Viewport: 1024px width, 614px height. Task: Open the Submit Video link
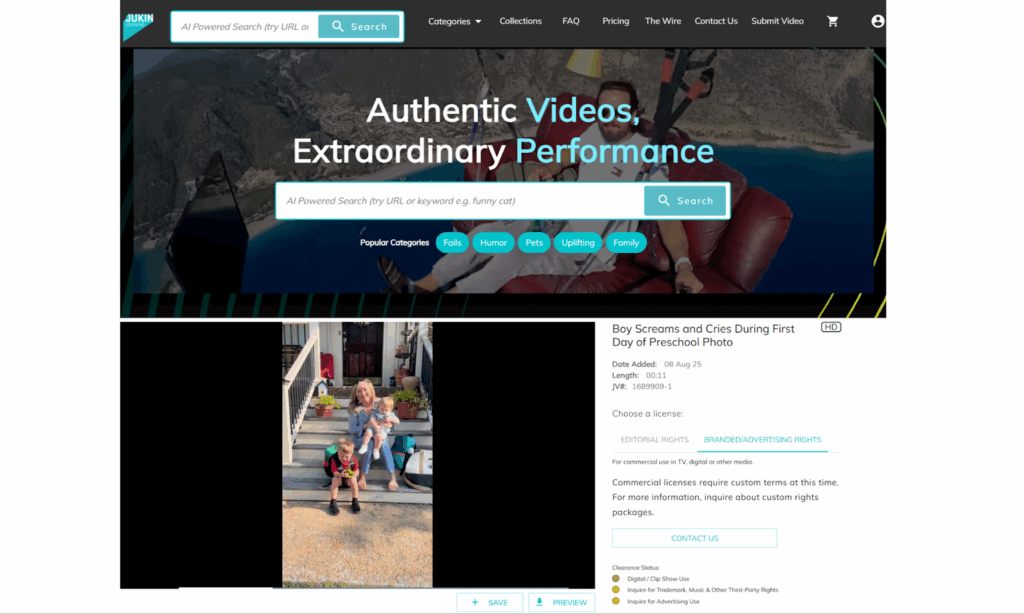pyautogui.click(x=777, y=21)
